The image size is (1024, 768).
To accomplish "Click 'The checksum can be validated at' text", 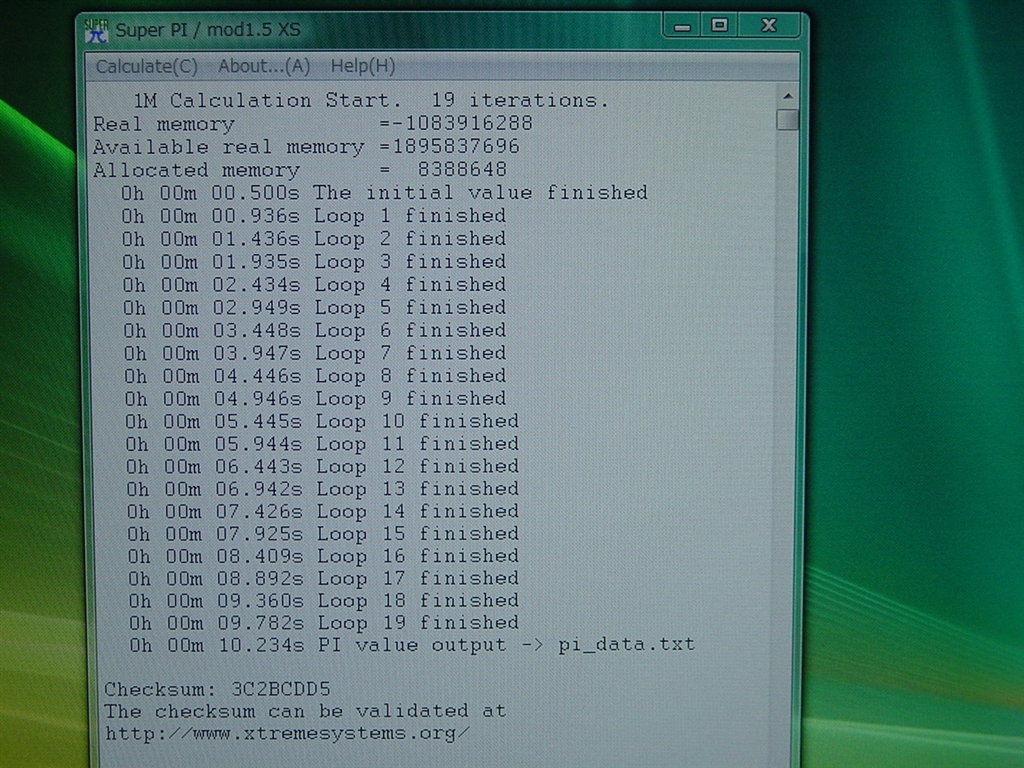I will click(x=305, y=711).
